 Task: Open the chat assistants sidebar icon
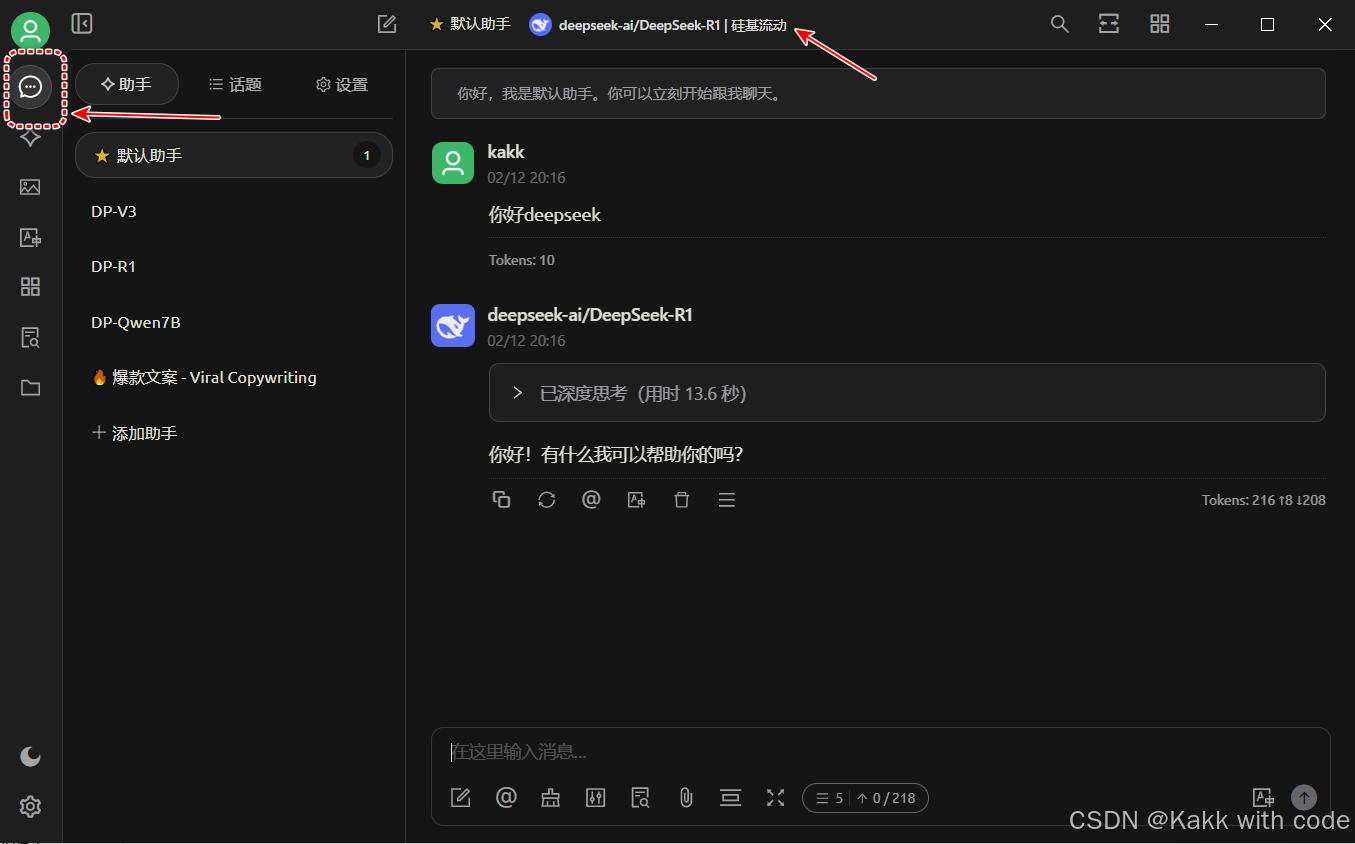tap(31, 88)
